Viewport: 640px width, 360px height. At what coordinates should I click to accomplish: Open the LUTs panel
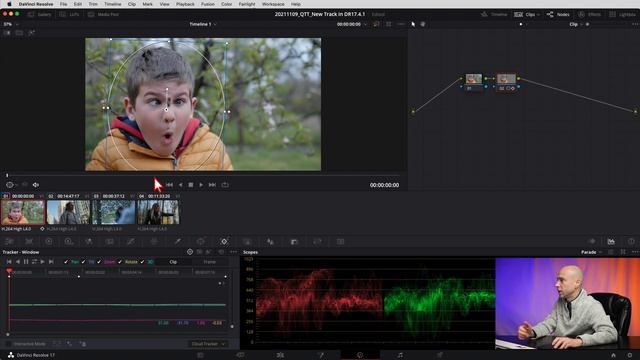(x=69, y=14)
